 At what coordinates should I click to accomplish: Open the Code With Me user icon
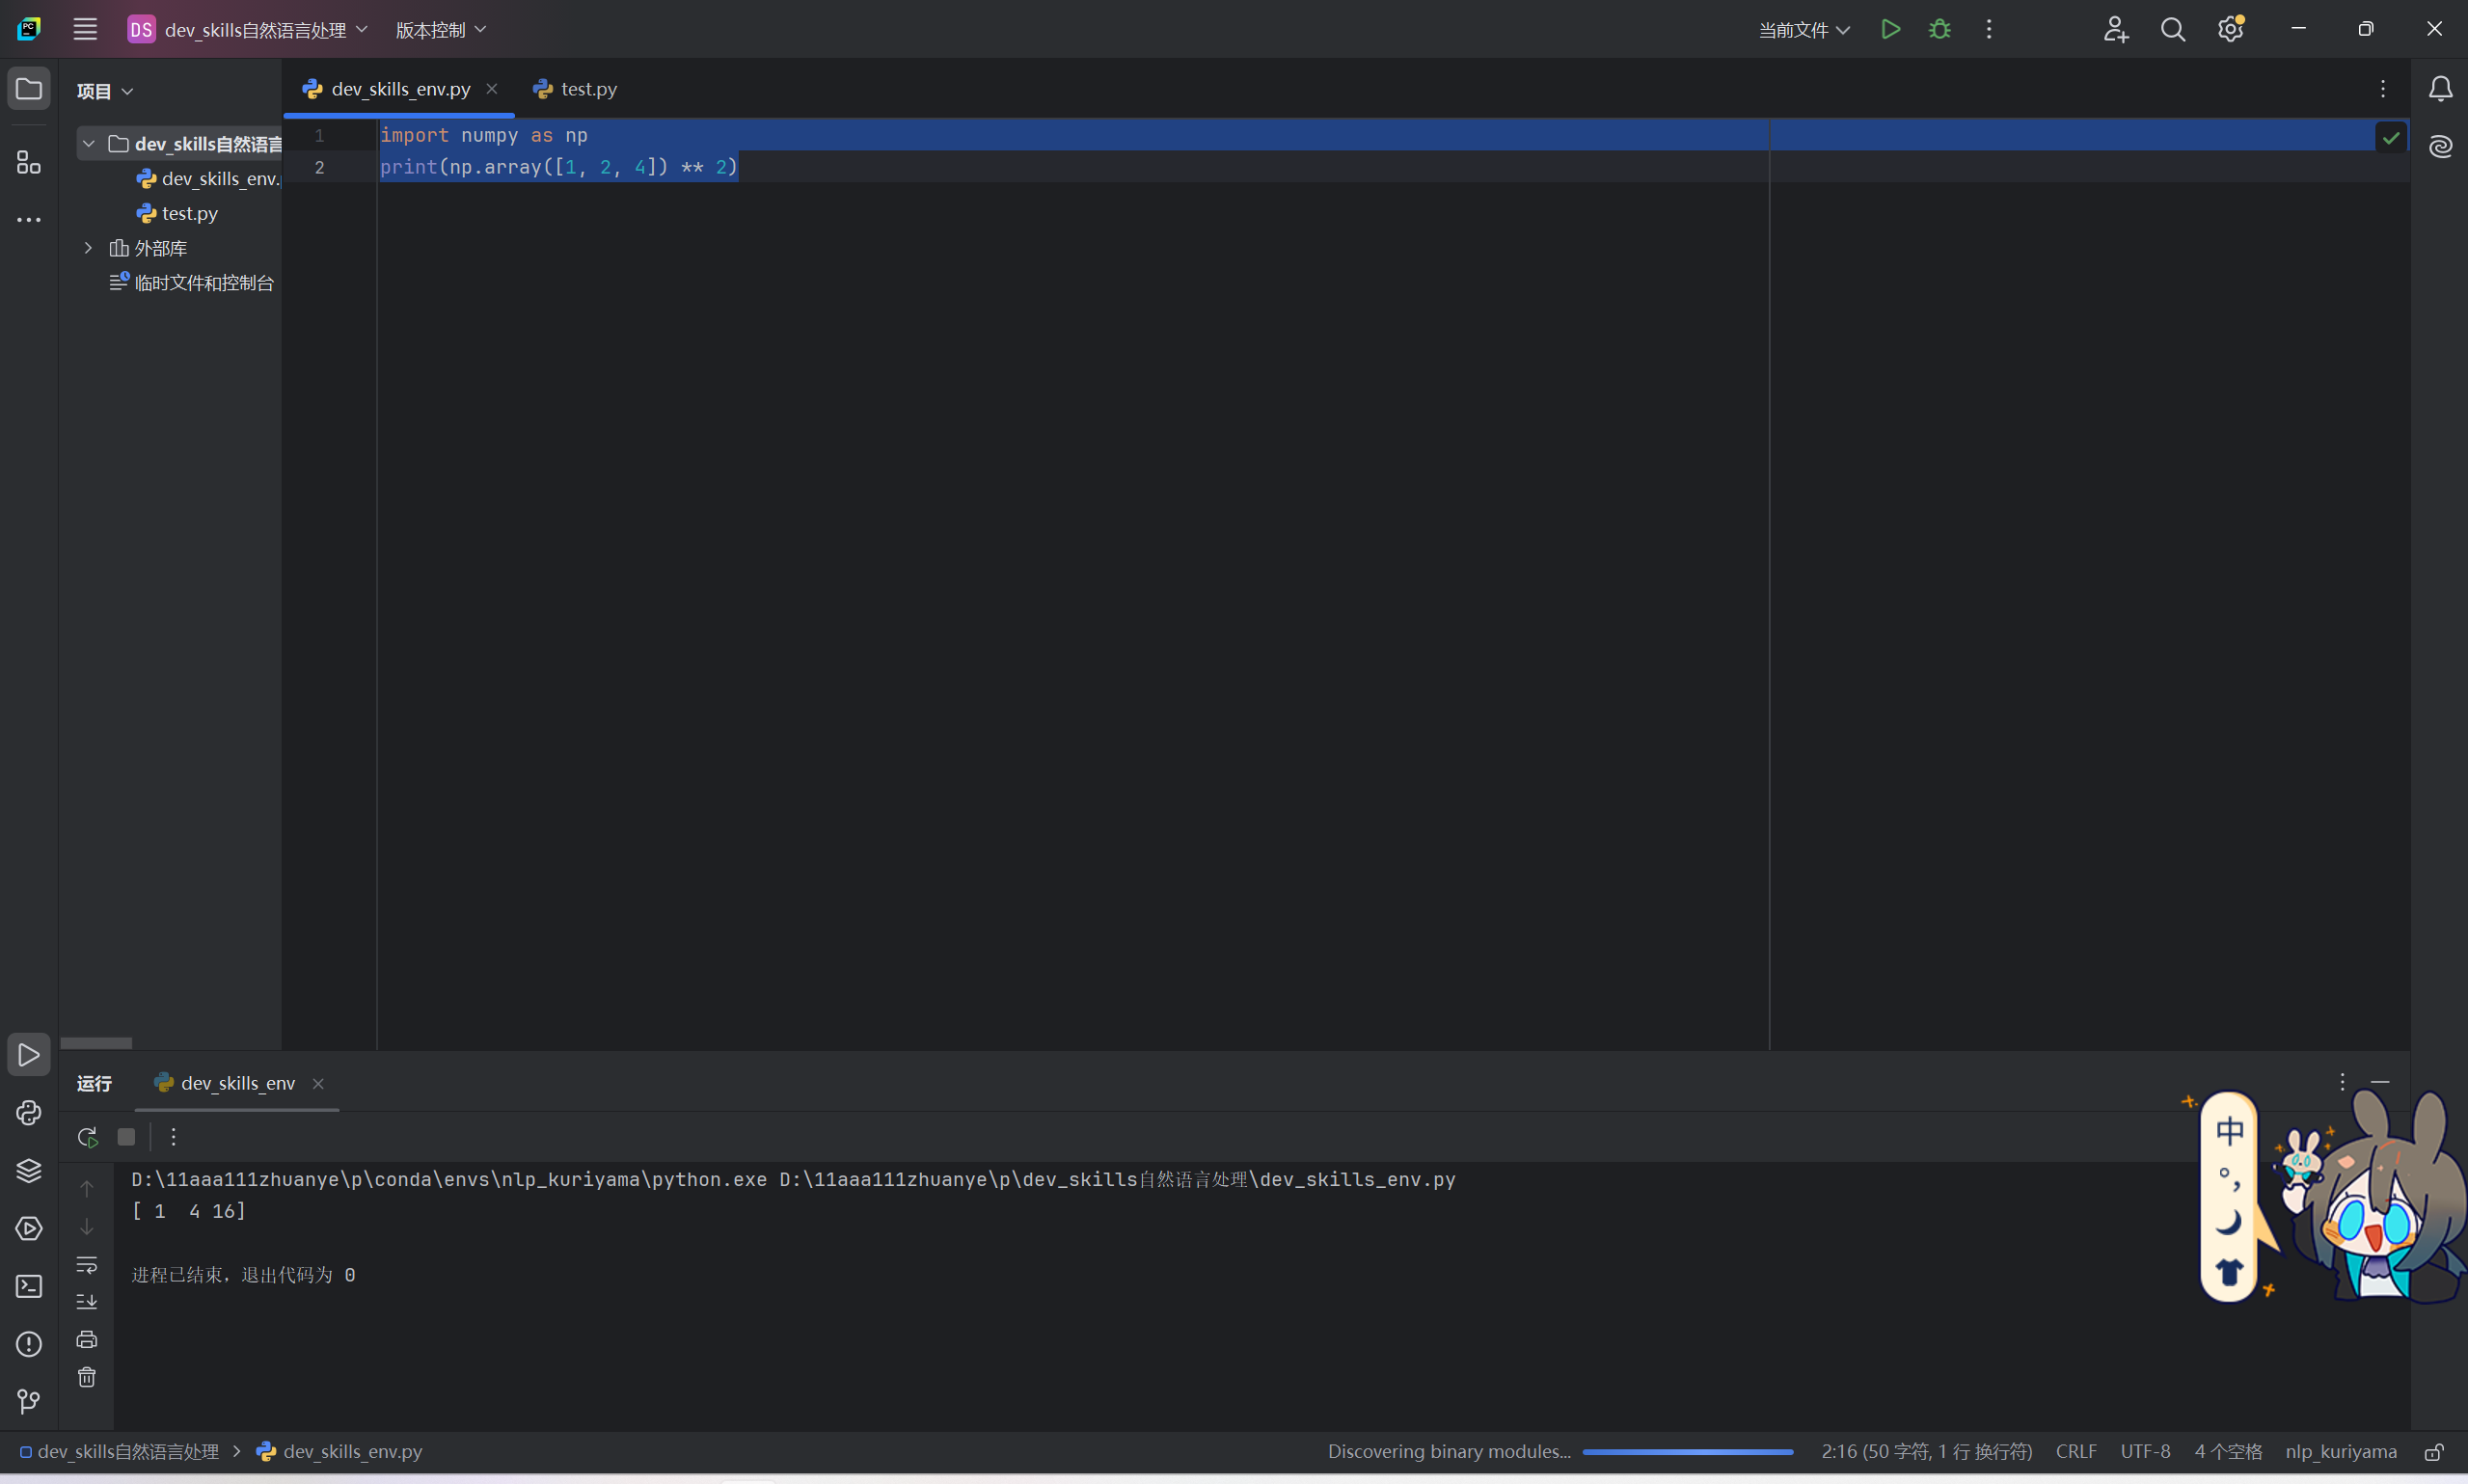2115,29
